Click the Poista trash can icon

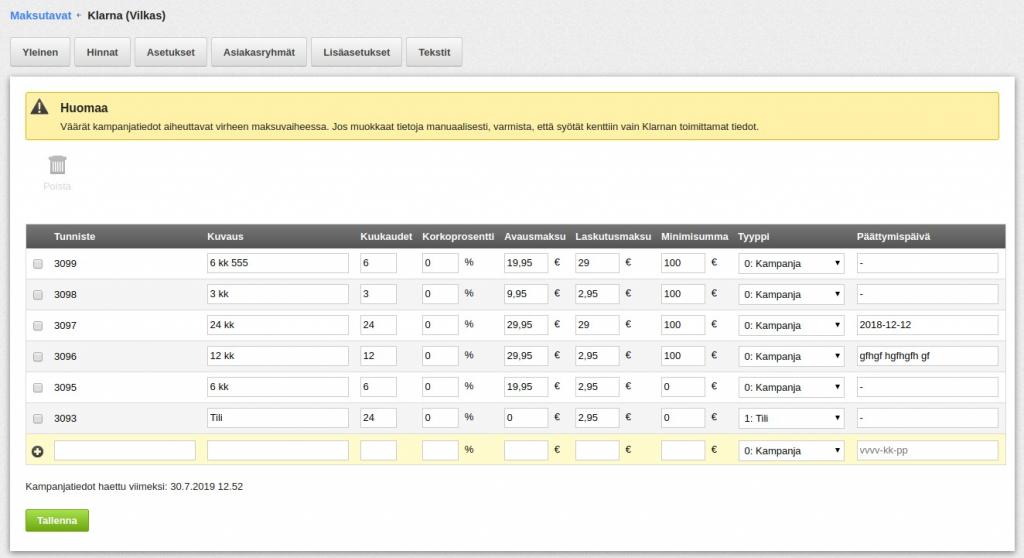point(57,165)
